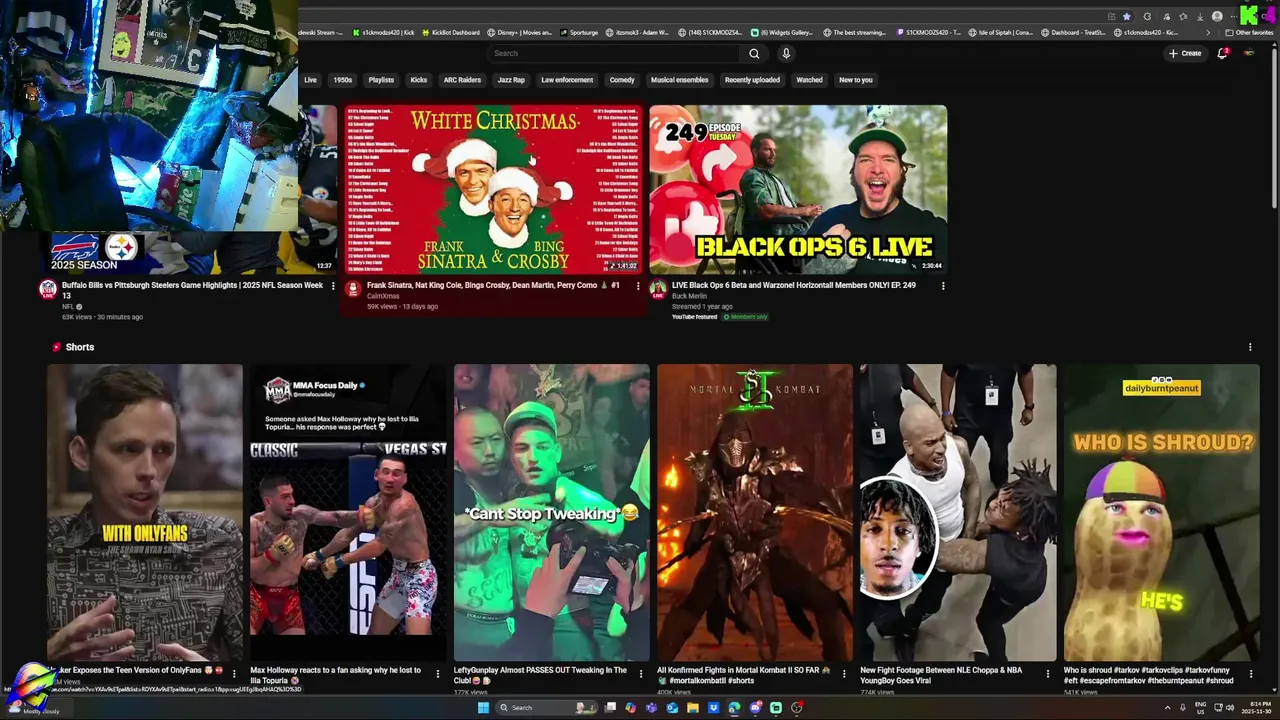This screenshot has height=720, width=1280.
Task: Open LIVE Black Ops 6 Beta video title
Action: pos(793,285)
